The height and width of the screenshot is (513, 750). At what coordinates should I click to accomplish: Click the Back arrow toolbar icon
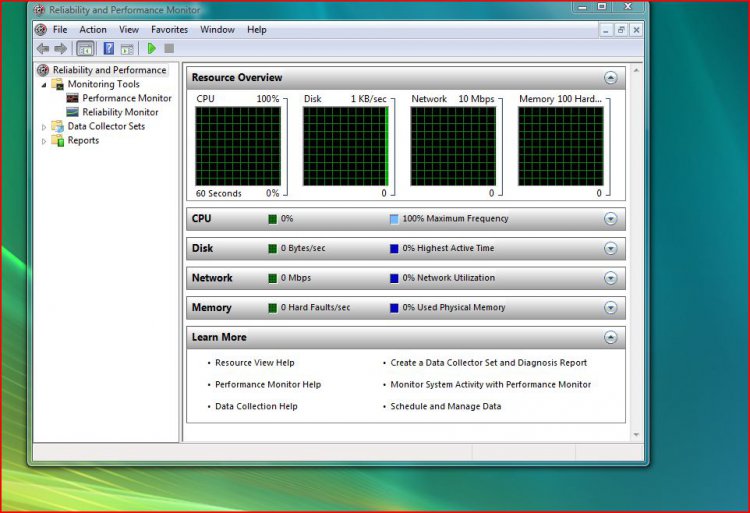pos(43,48)
